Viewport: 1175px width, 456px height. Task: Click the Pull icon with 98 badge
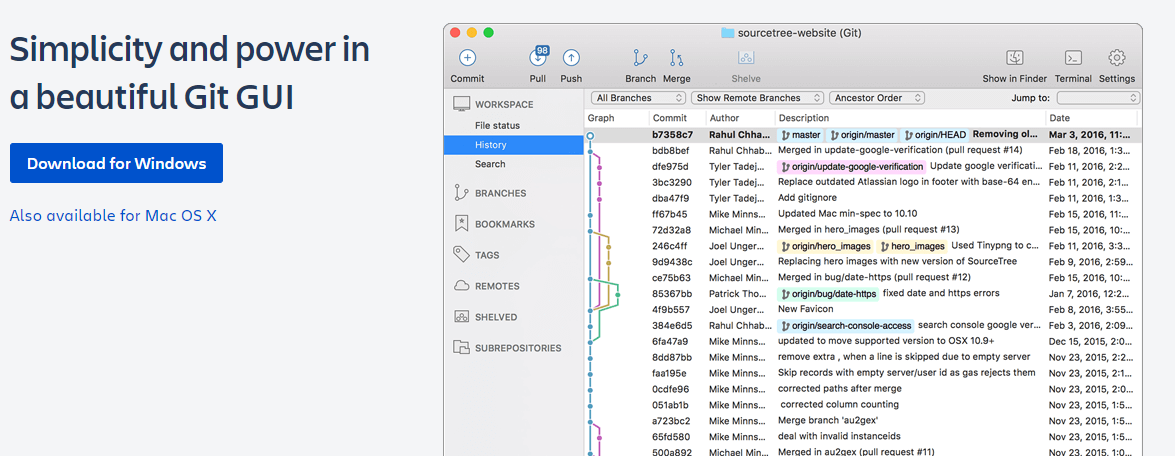click(x=538, y=57)
